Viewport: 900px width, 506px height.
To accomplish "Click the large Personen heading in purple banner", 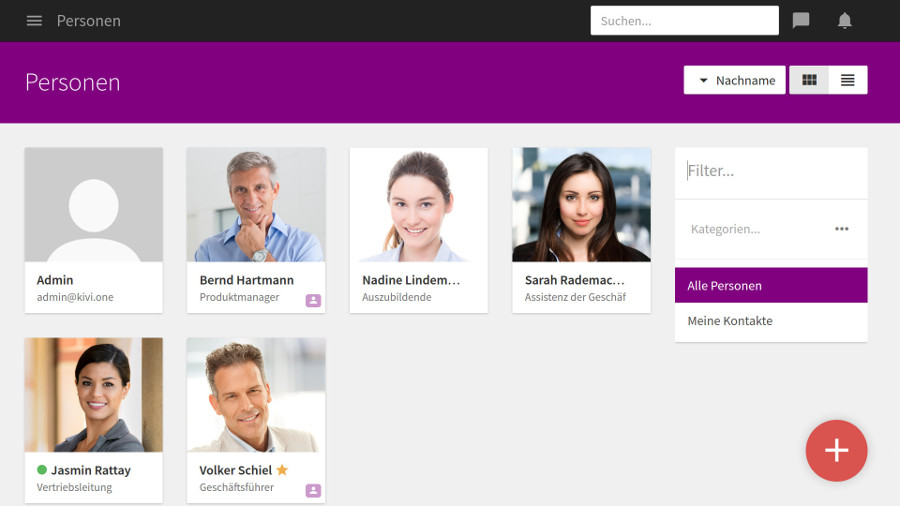I will coord(73,82).
